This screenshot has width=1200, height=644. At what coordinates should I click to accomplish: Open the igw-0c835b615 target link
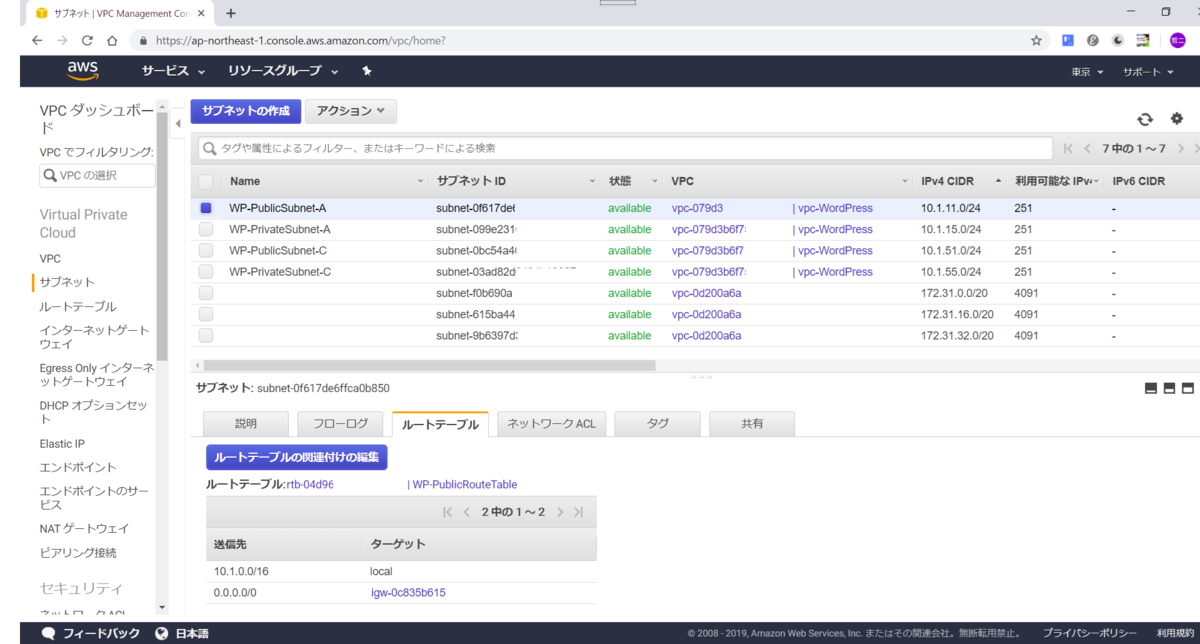click(408, 592)
